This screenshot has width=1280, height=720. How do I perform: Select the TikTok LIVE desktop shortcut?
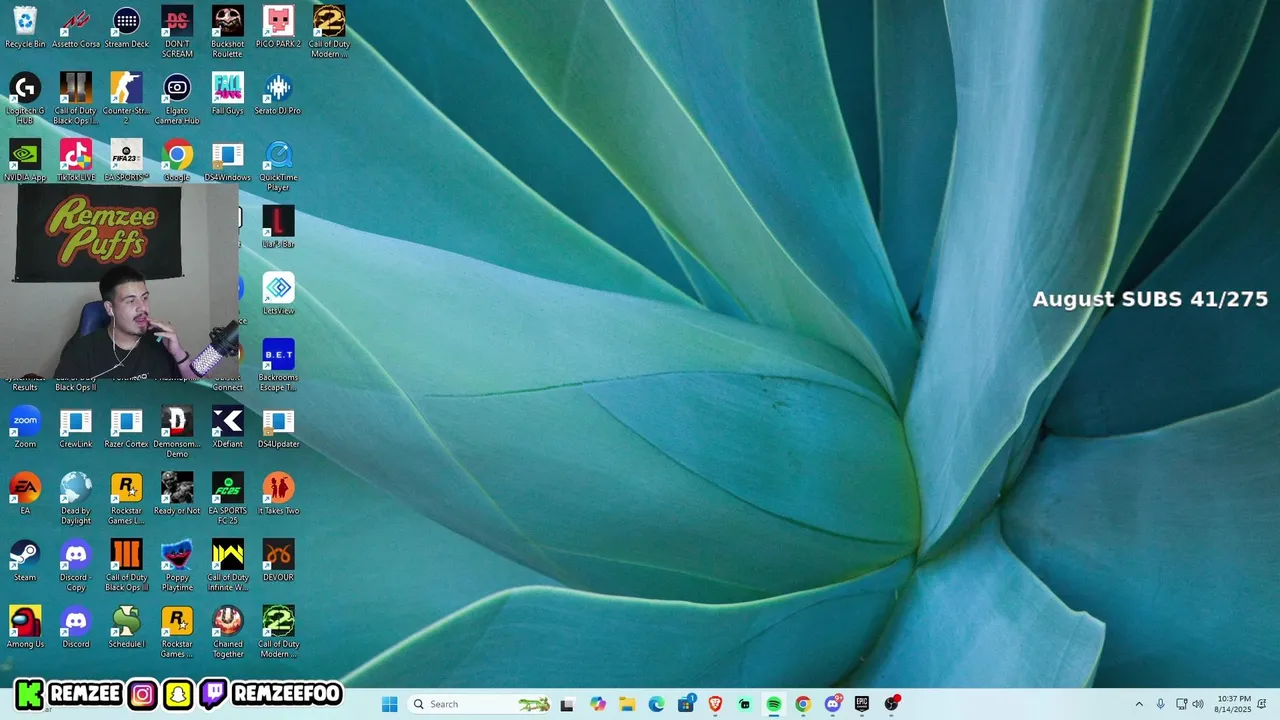coord(76,160)
